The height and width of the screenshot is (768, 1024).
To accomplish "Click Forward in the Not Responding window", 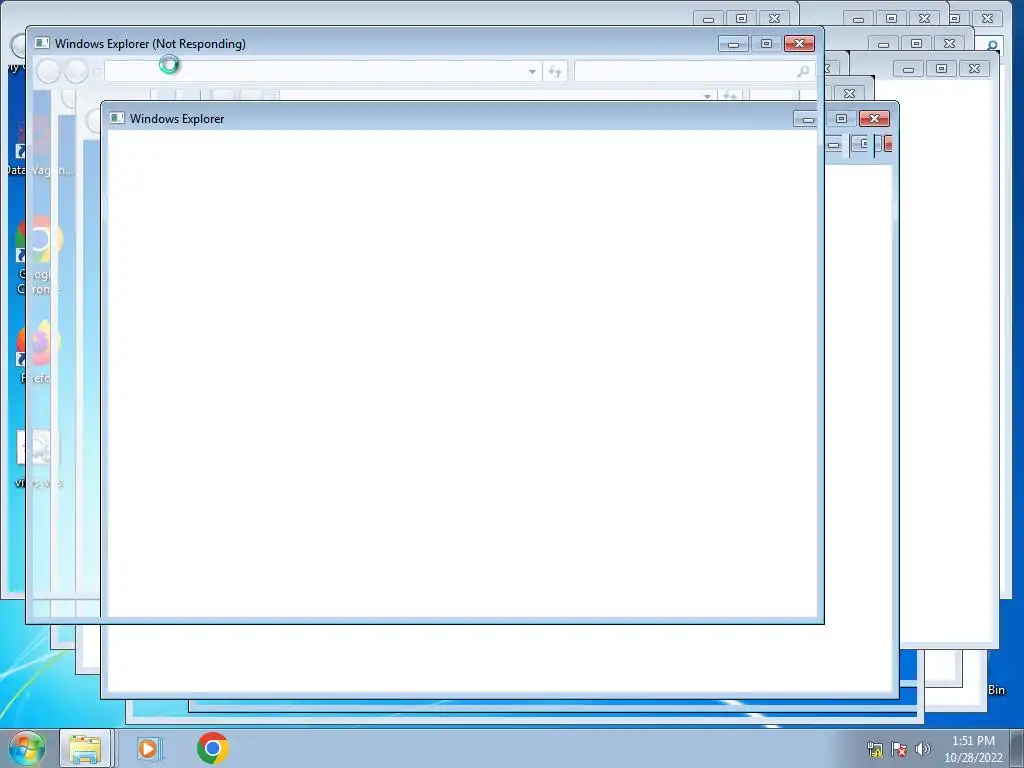I will pyautogui.click(x=76, y=71).
